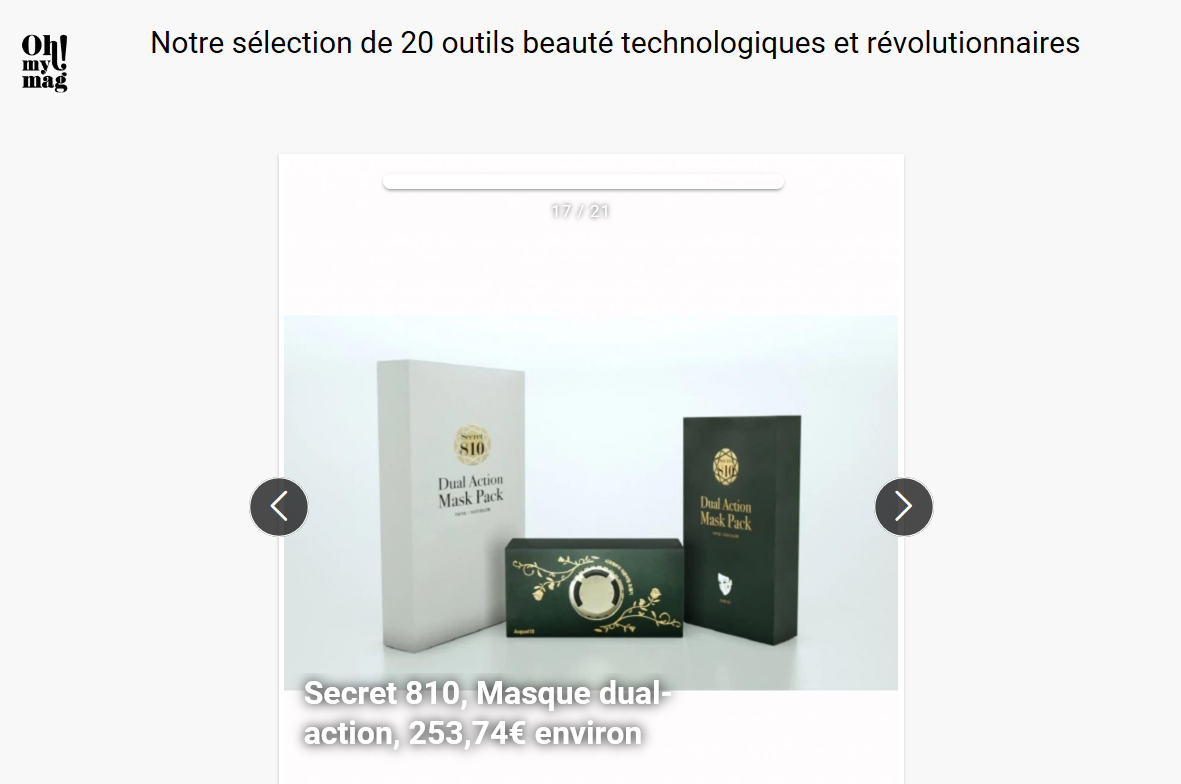Click the 253,74€ environ price text
The width and height of the screenshot is (1181, 784).
tap(525, 733)
